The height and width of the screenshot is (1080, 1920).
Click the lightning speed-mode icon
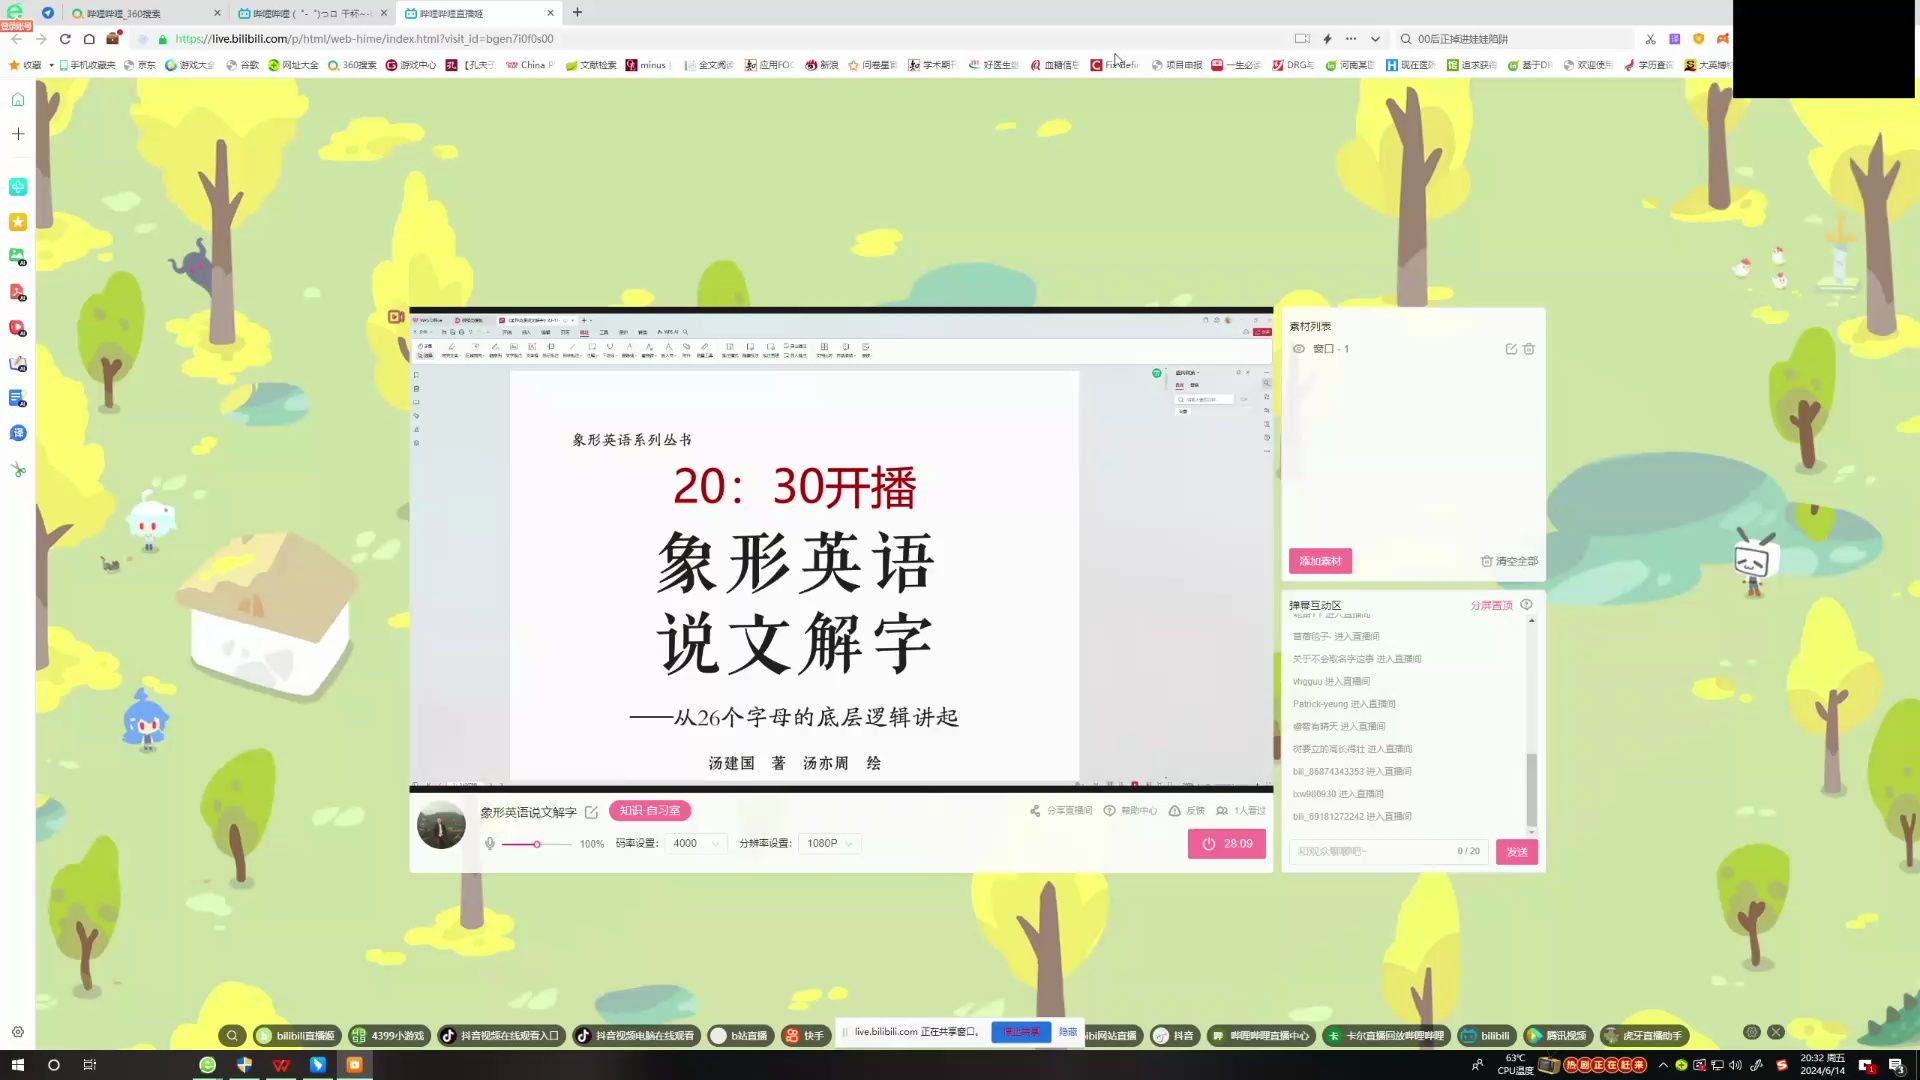1327,39
